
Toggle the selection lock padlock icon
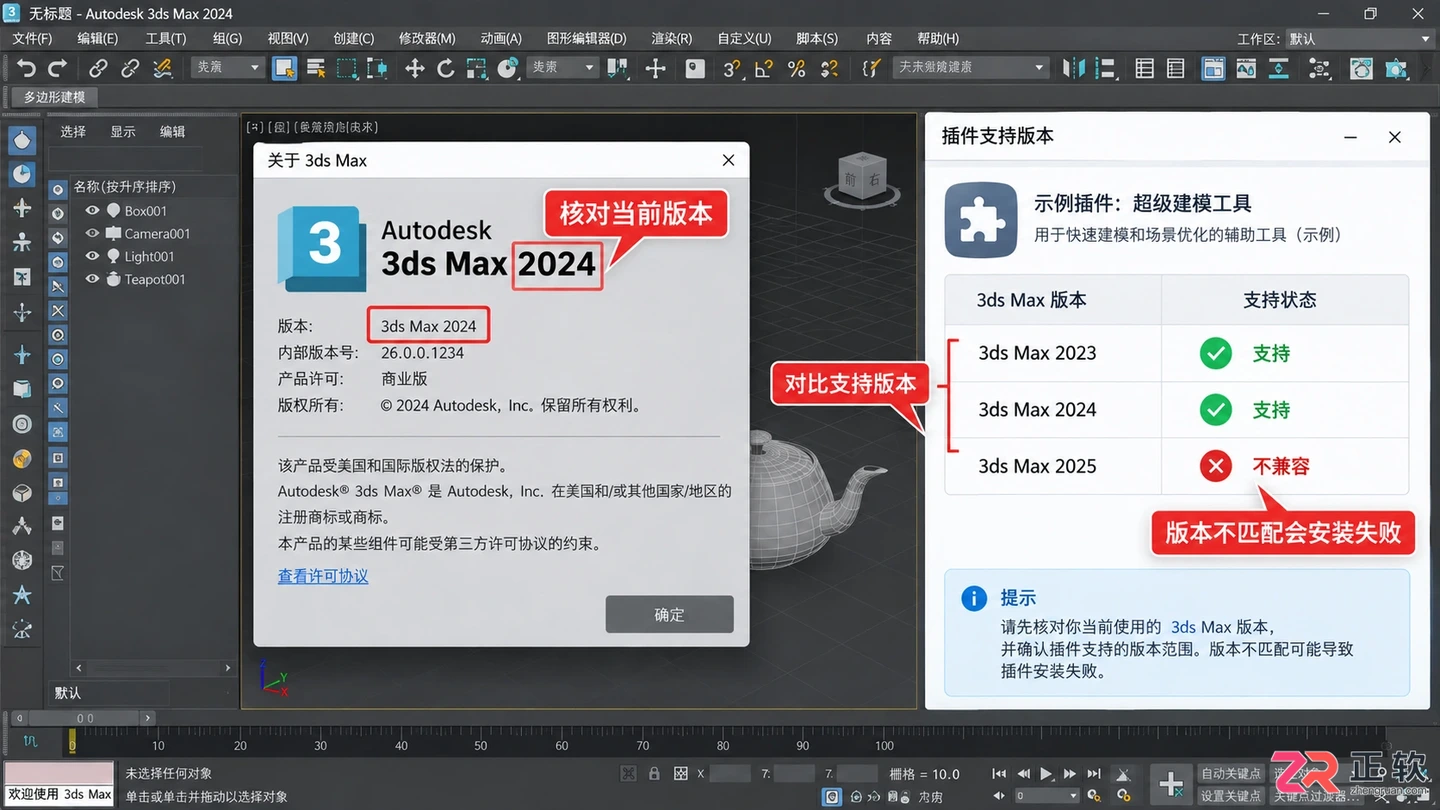click(654, 774)
